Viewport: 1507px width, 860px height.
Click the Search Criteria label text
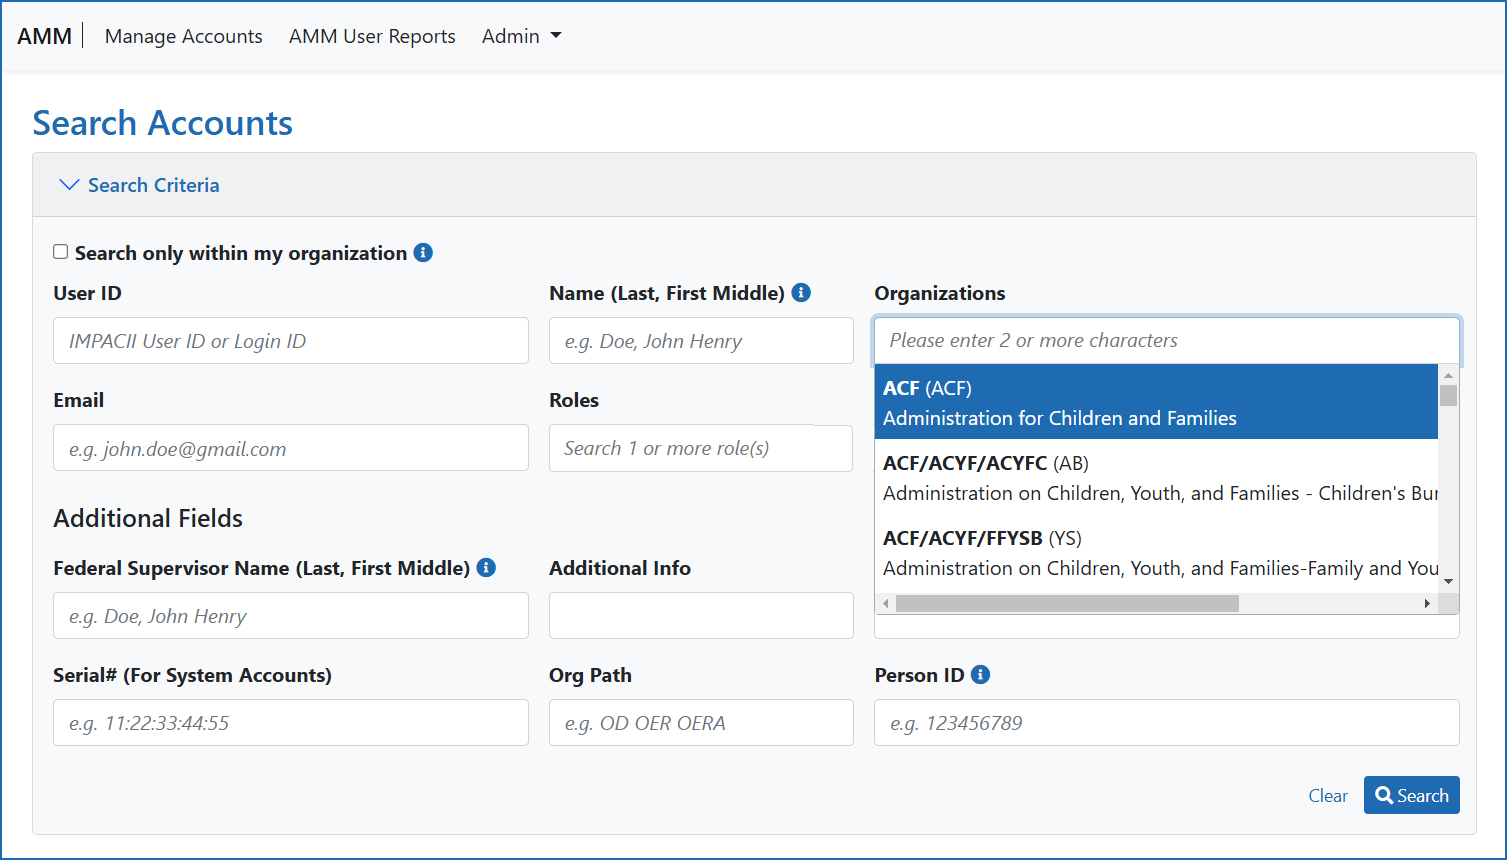154,185
